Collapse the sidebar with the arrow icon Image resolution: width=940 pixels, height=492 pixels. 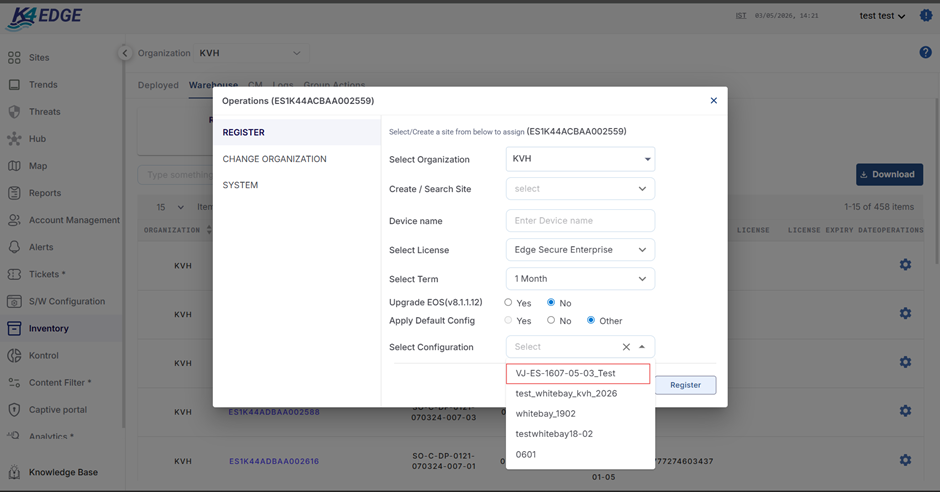click(x=125, y=53)
